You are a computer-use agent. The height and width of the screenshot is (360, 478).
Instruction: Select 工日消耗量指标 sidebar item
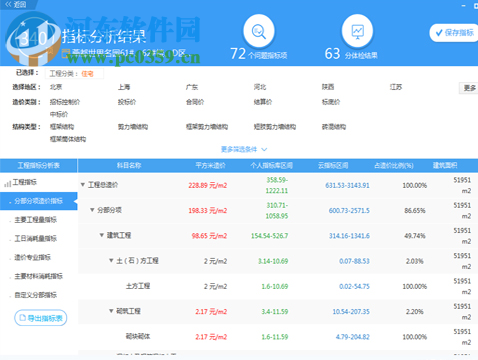(36, 238)
